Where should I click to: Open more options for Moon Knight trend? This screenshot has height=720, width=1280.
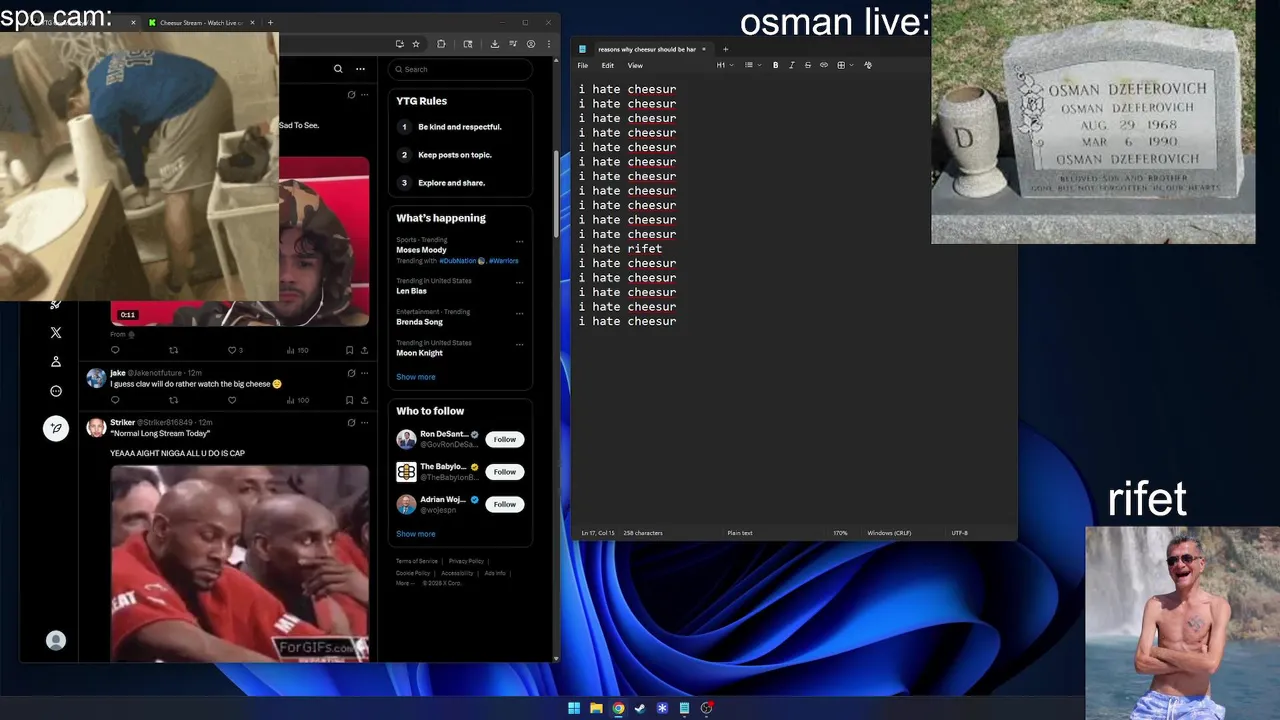519,344
